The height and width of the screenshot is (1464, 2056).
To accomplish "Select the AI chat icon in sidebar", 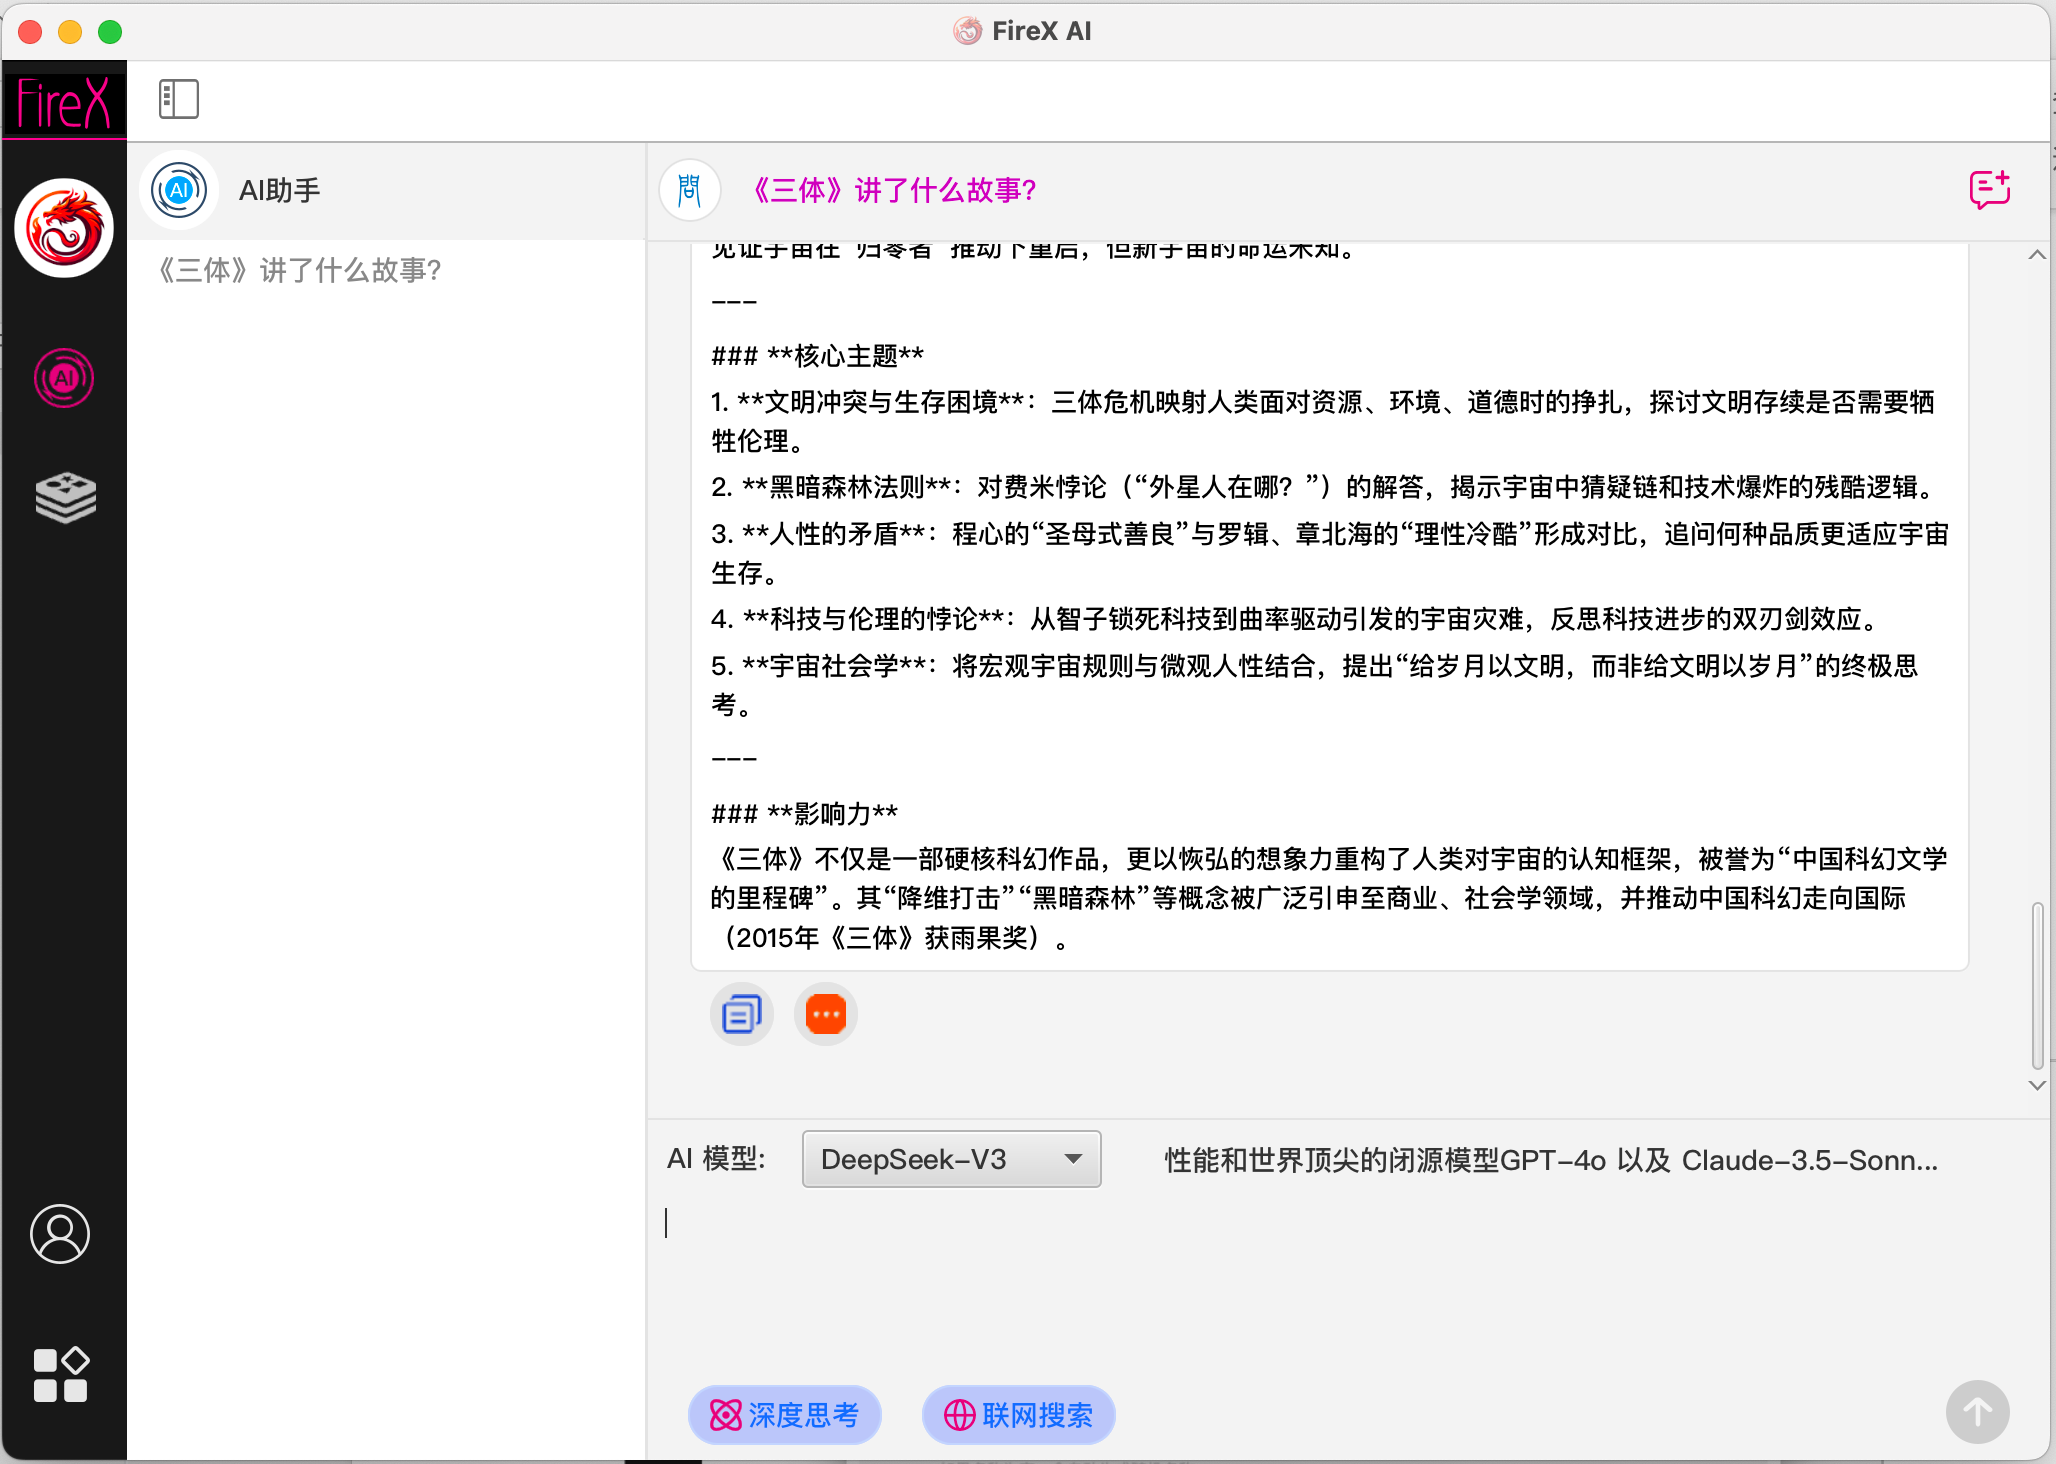I will point(63,379).
